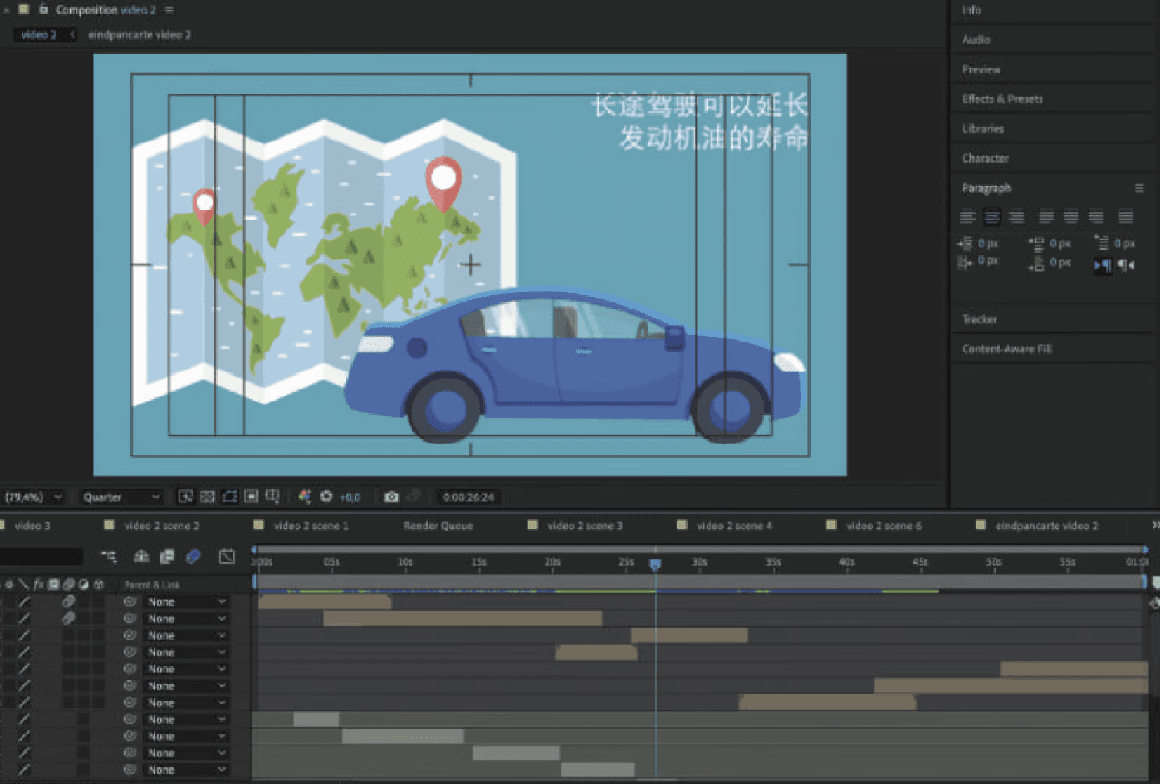Switch to eindpancarte video 2 timeline tab
Image resolution: width=1160 pixels, height=784 pixels.
pyautogui.click(x=1047, y=525)
